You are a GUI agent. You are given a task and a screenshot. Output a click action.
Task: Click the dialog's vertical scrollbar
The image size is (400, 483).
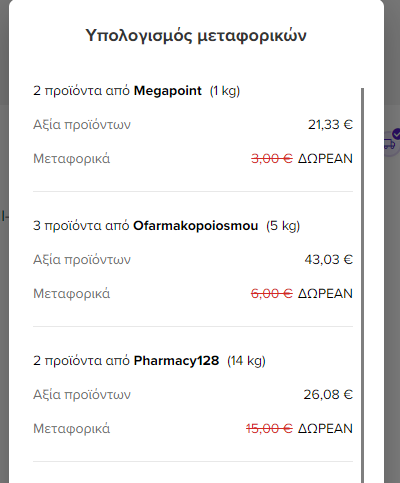point(362,285)
